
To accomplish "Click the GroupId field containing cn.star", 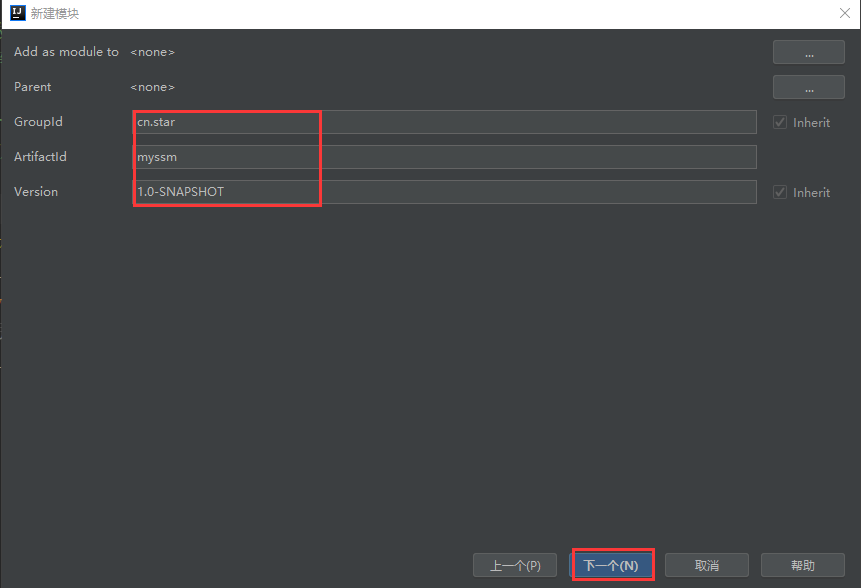I will click(x=300, y=121).
